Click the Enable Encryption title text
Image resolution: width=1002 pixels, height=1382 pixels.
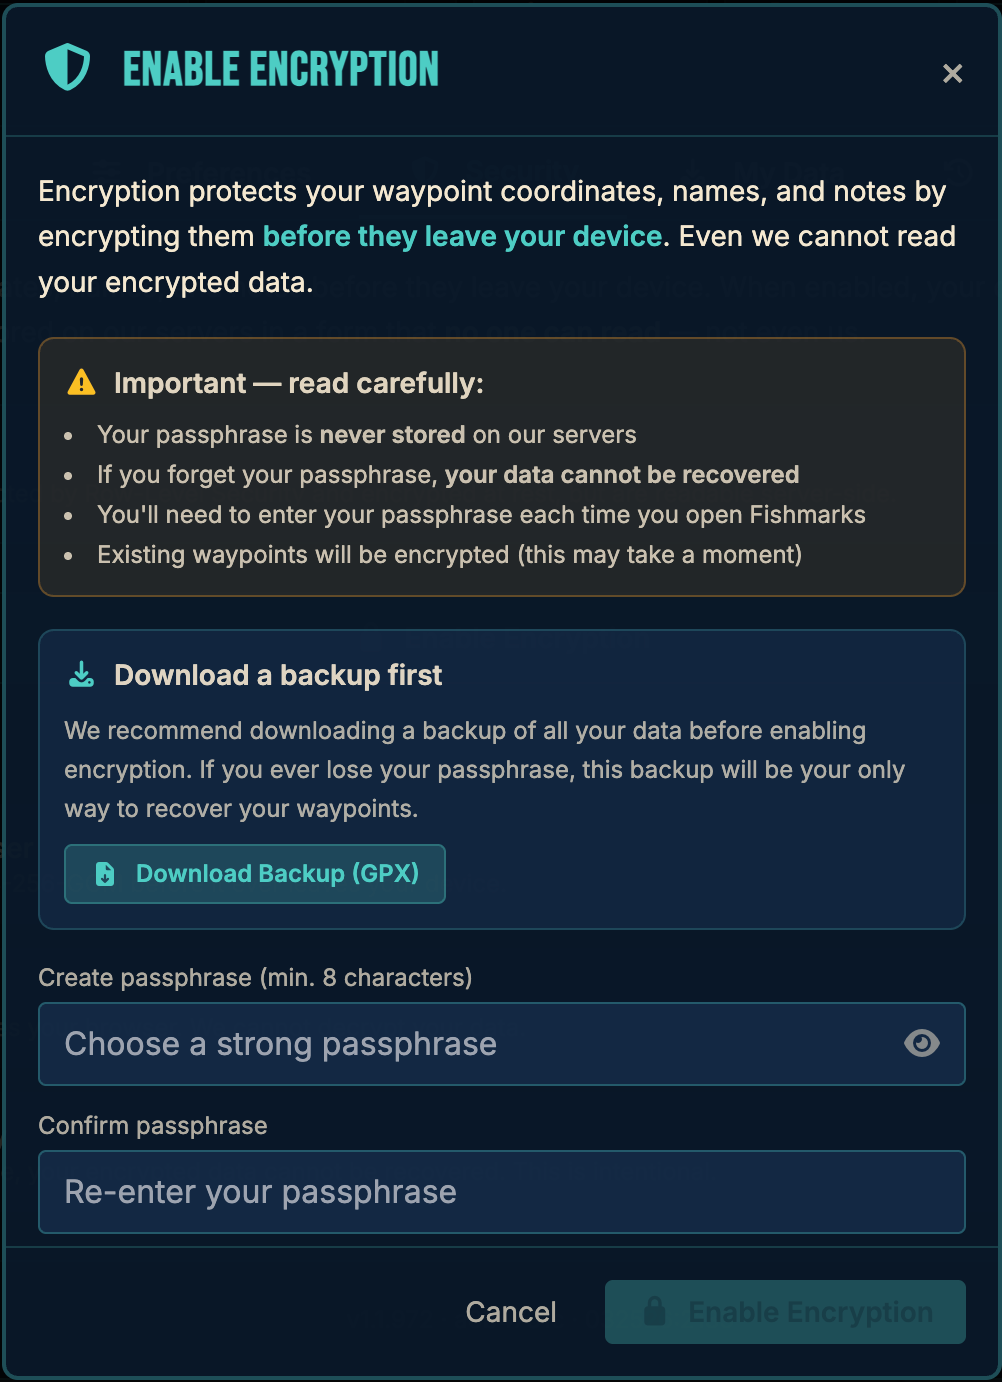click(280, 68)
